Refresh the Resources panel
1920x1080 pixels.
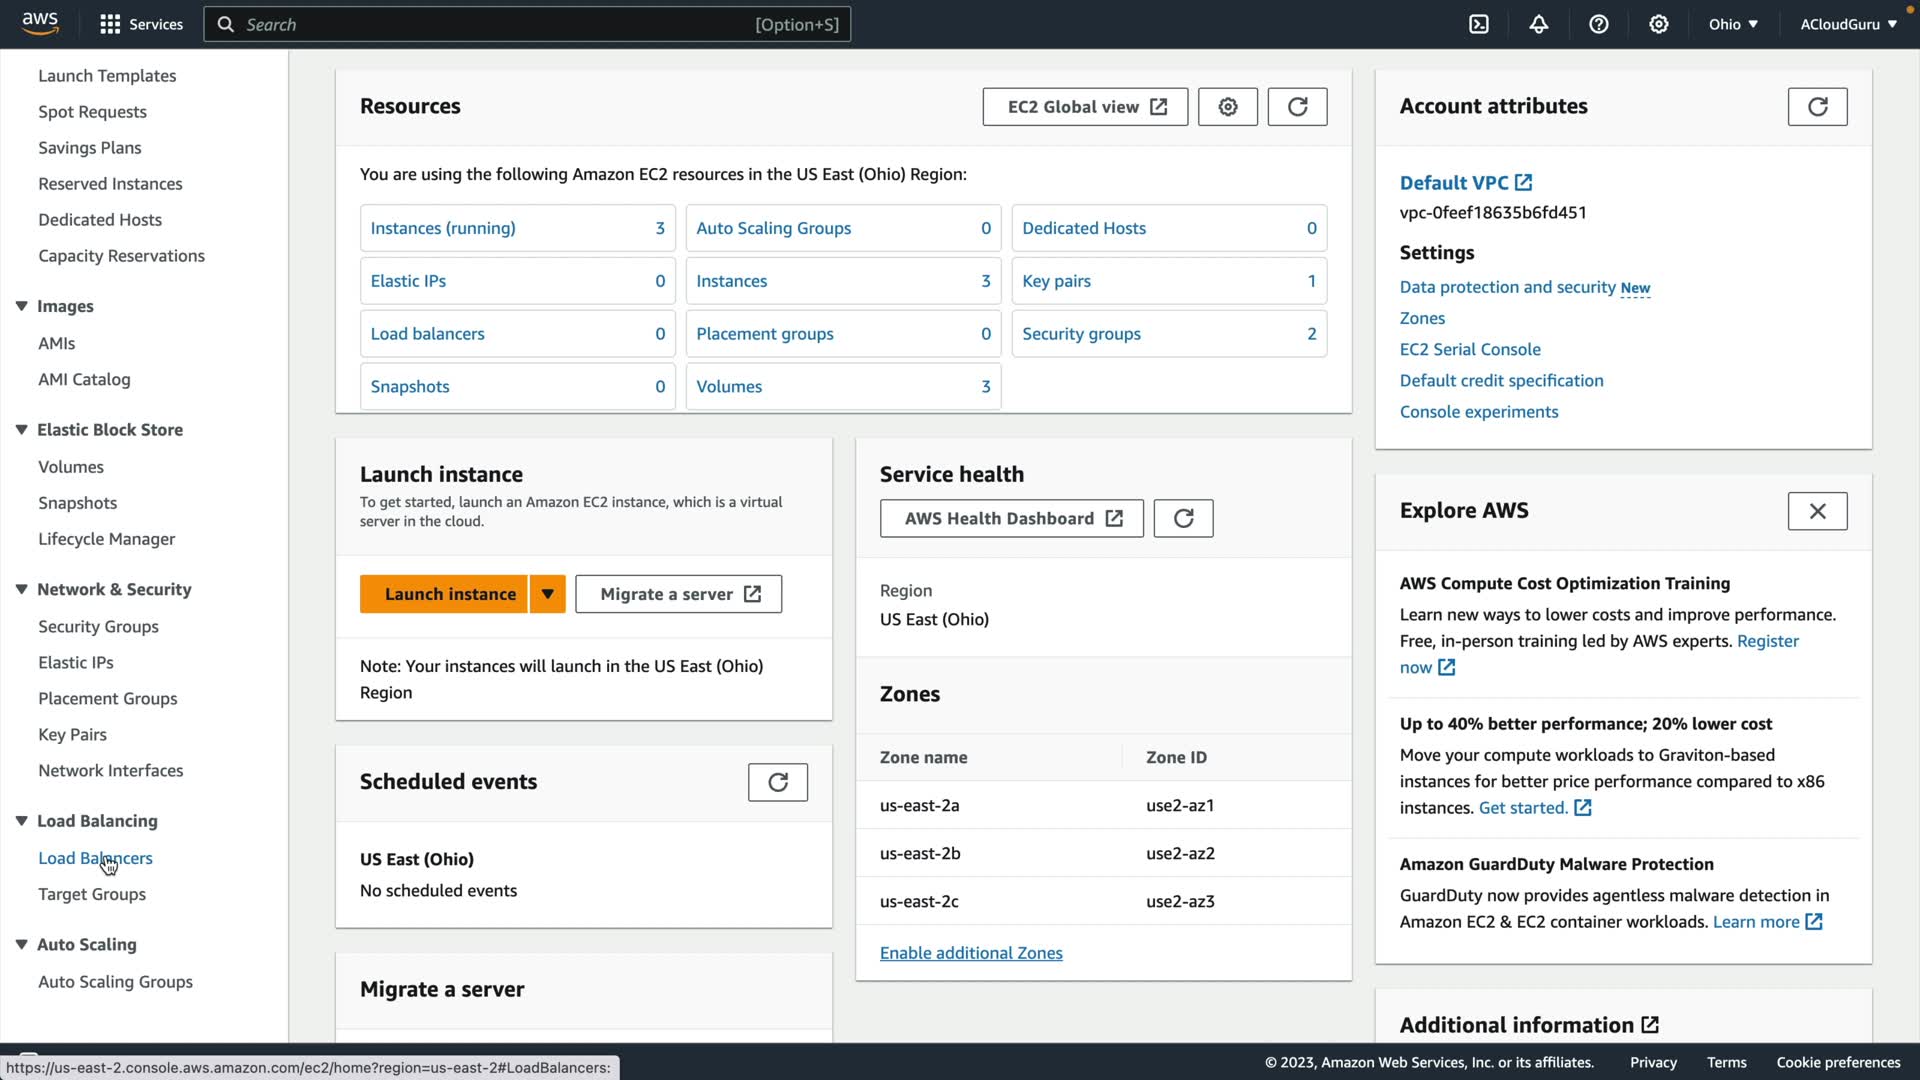[1297, 107]
